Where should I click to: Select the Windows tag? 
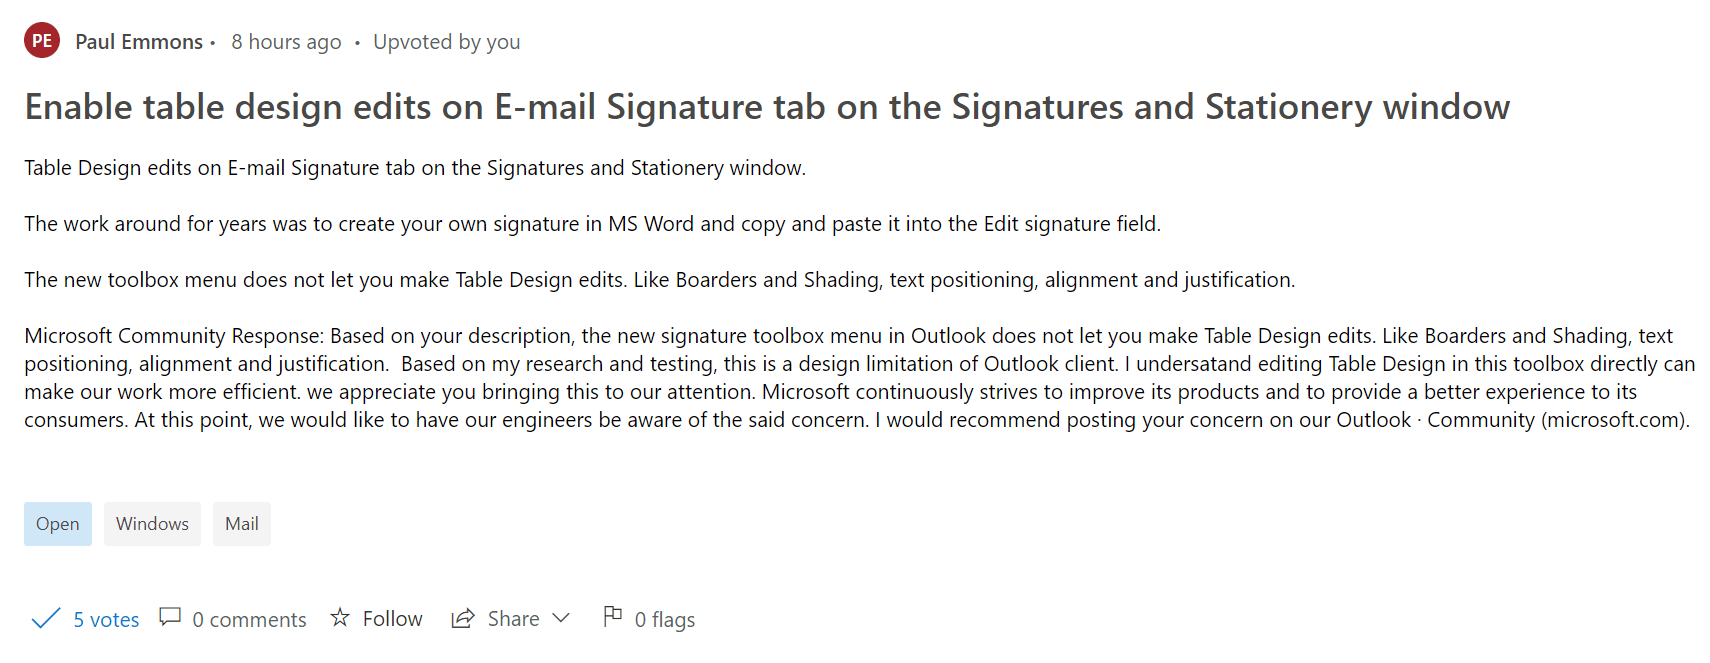pos(152,523)
